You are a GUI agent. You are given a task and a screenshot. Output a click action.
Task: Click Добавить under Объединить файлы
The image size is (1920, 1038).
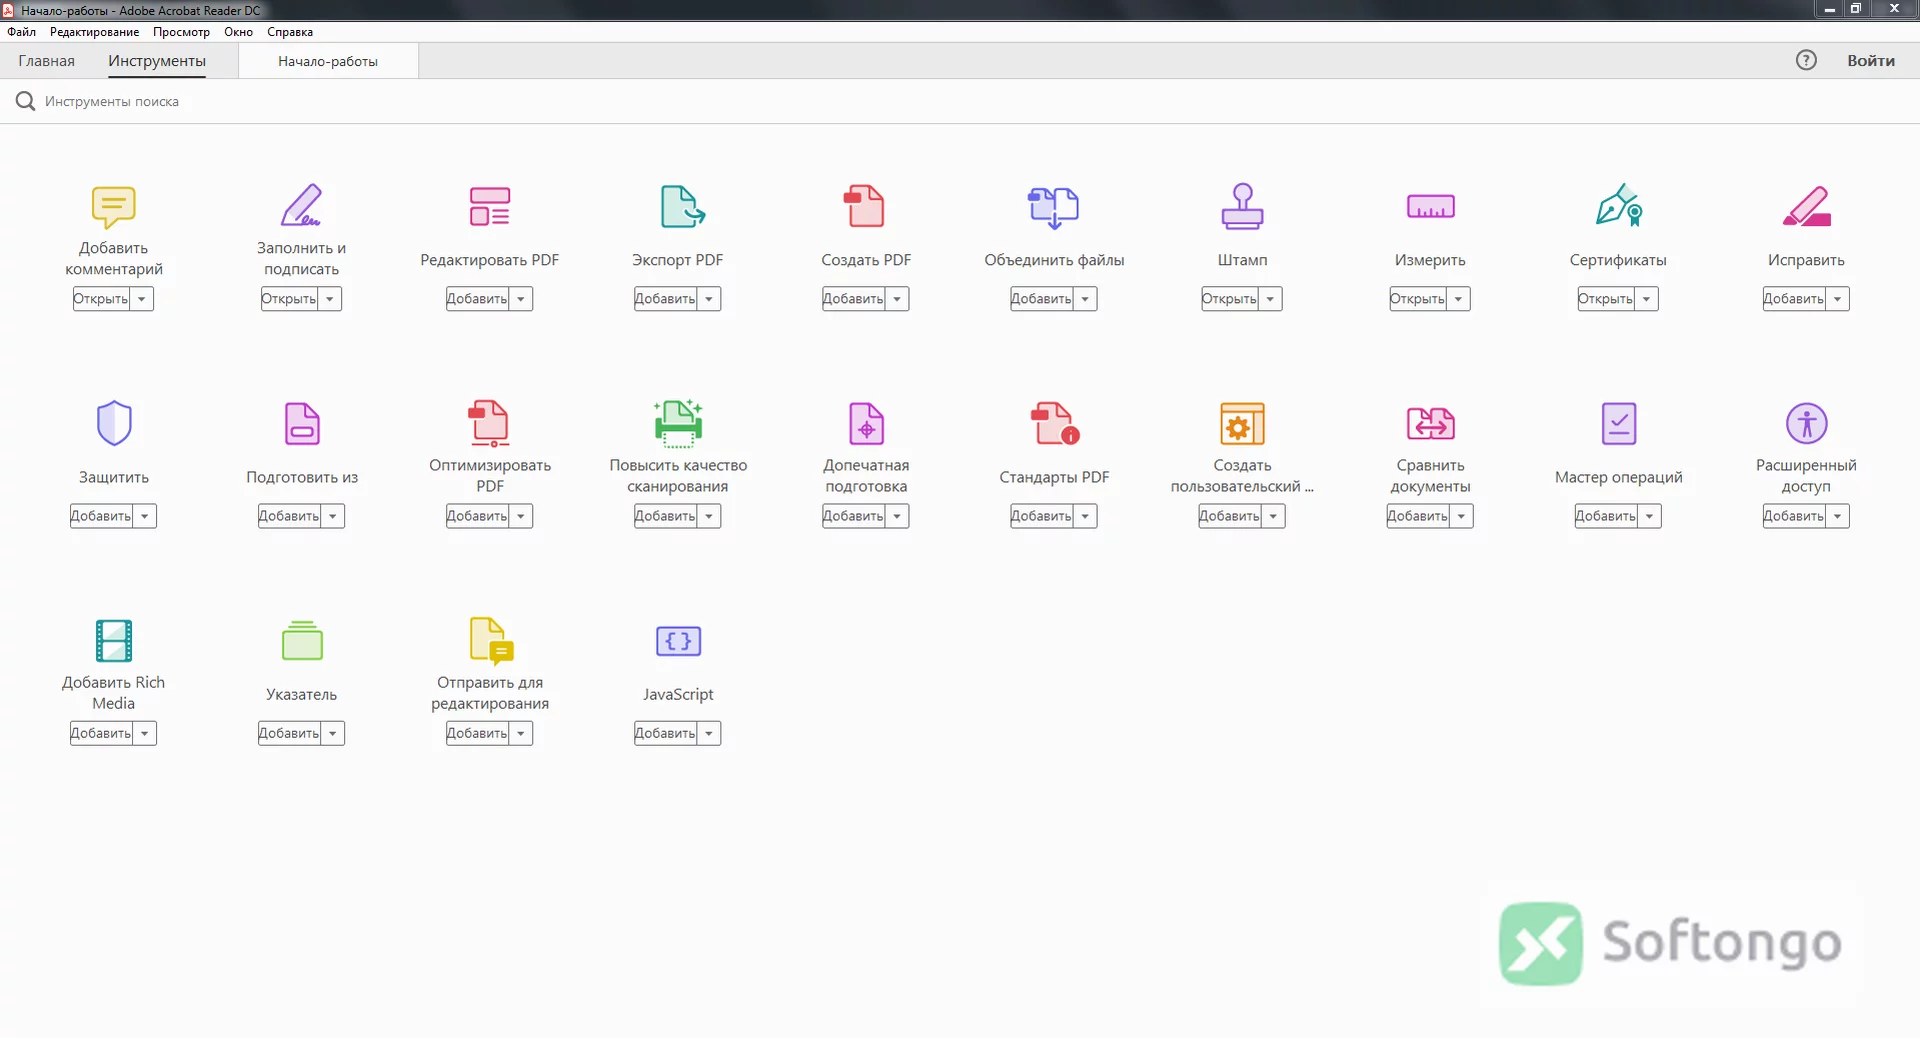tap(1041, 299)
